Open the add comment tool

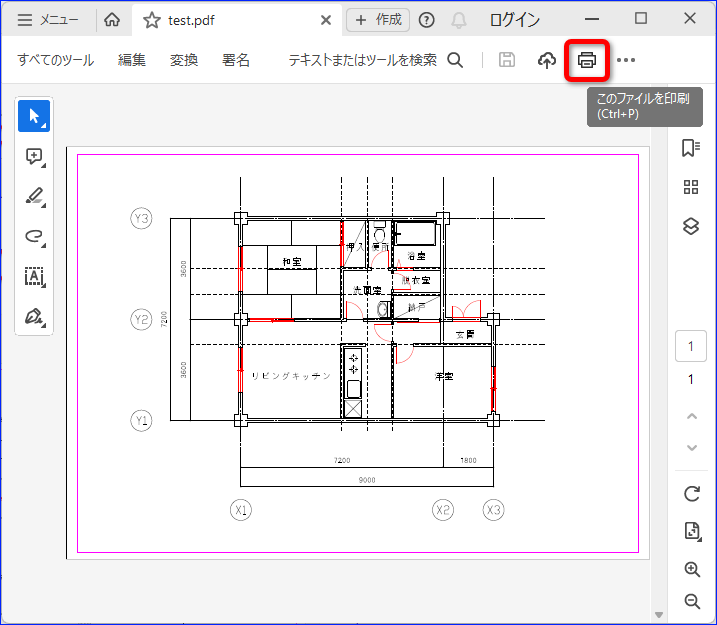click(x=34, y=156)
